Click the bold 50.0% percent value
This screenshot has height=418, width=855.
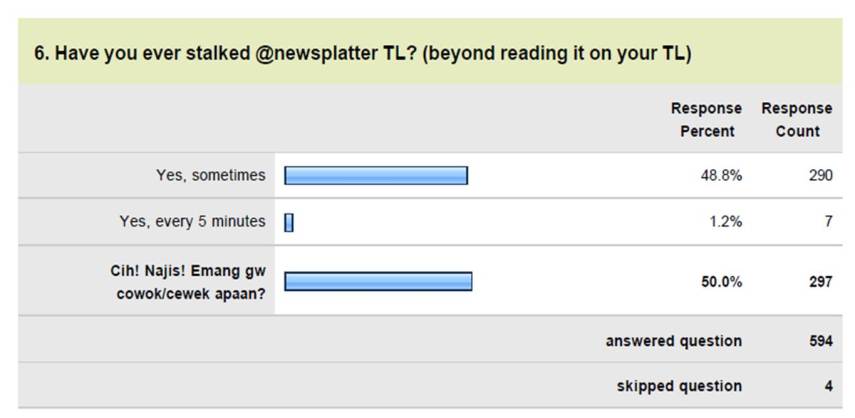pos(721,282)
